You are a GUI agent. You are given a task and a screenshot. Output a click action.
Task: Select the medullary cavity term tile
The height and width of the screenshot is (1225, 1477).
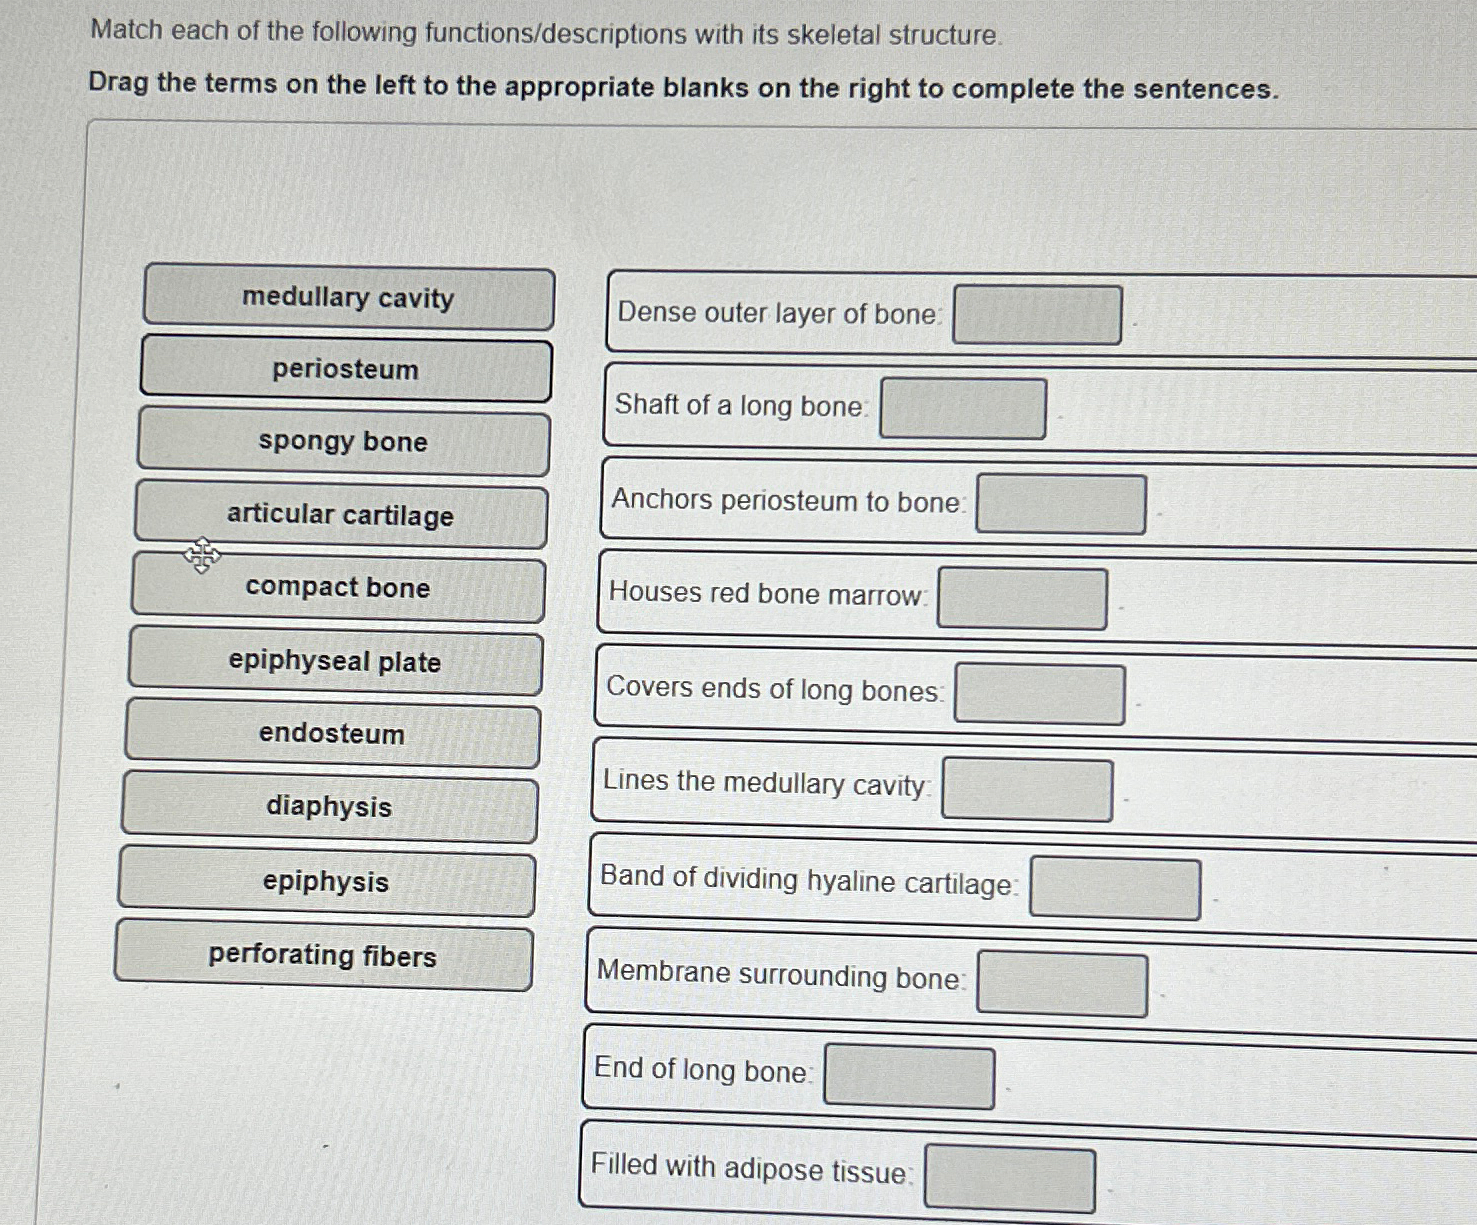pos(348,298)
